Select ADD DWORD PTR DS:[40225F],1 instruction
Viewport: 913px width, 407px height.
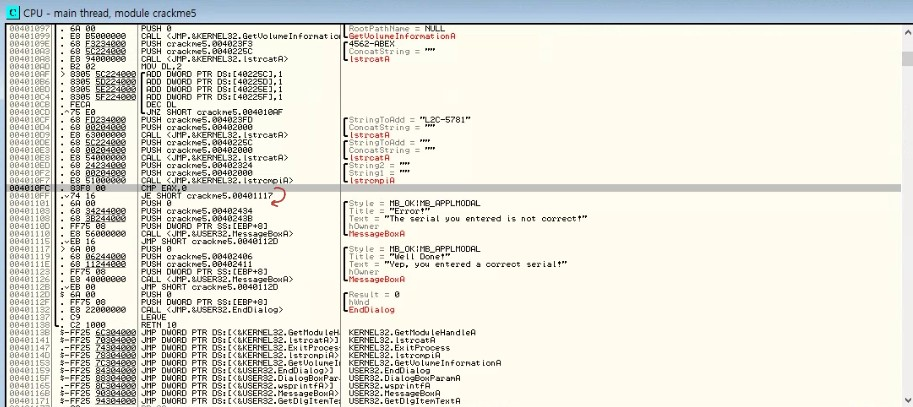click(x=214, y=97)
